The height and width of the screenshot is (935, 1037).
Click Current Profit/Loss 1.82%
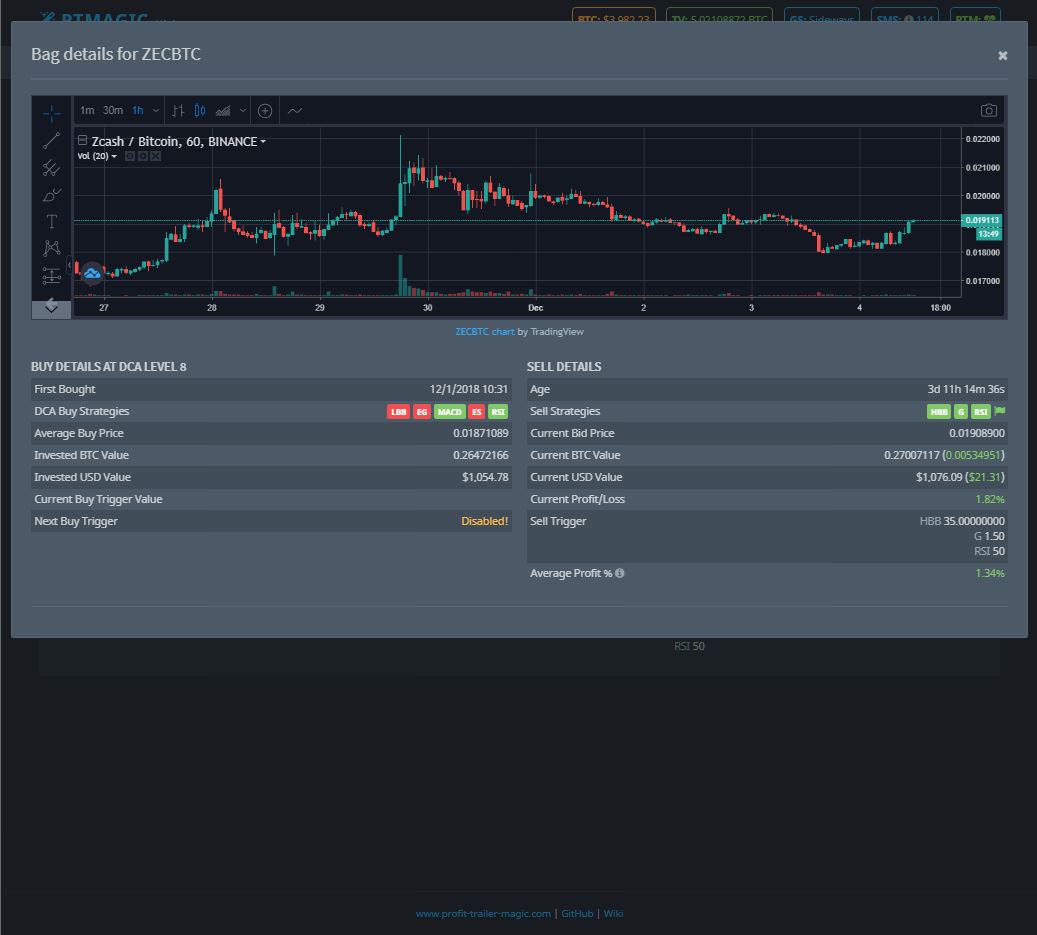click(x=990, y=499)
